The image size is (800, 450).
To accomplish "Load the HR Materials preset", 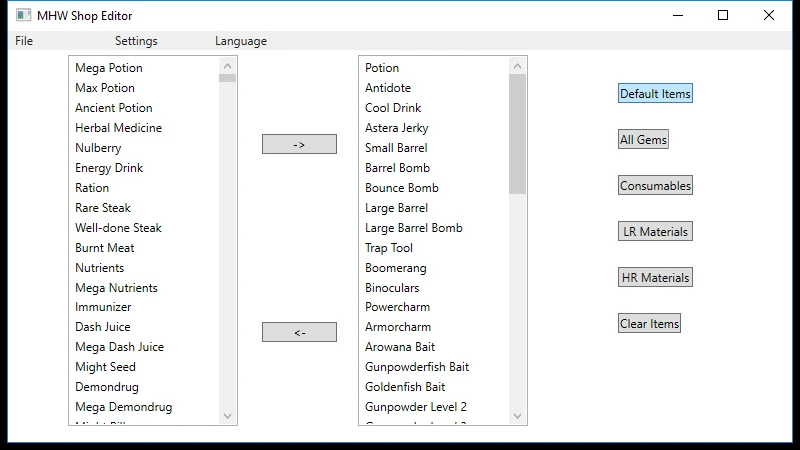I will [655, 278].
